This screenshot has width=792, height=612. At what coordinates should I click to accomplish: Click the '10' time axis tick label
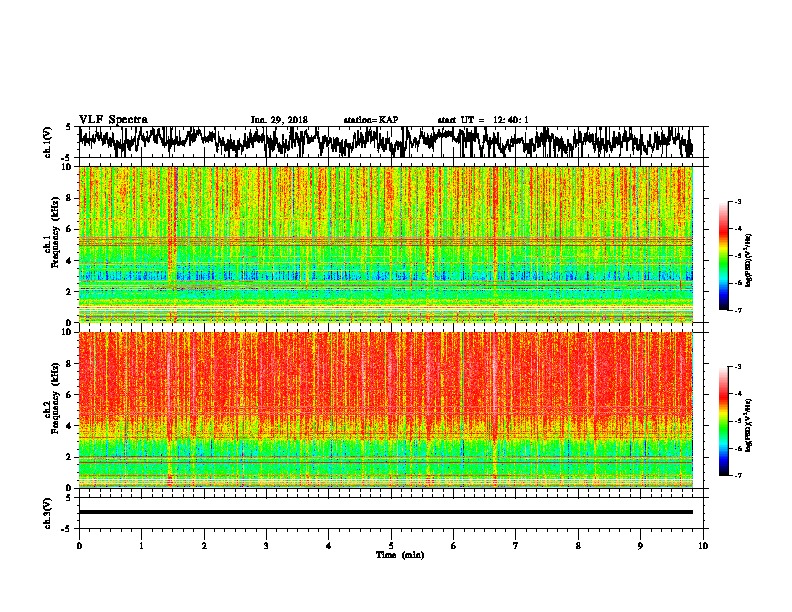(x=703, y=546)
